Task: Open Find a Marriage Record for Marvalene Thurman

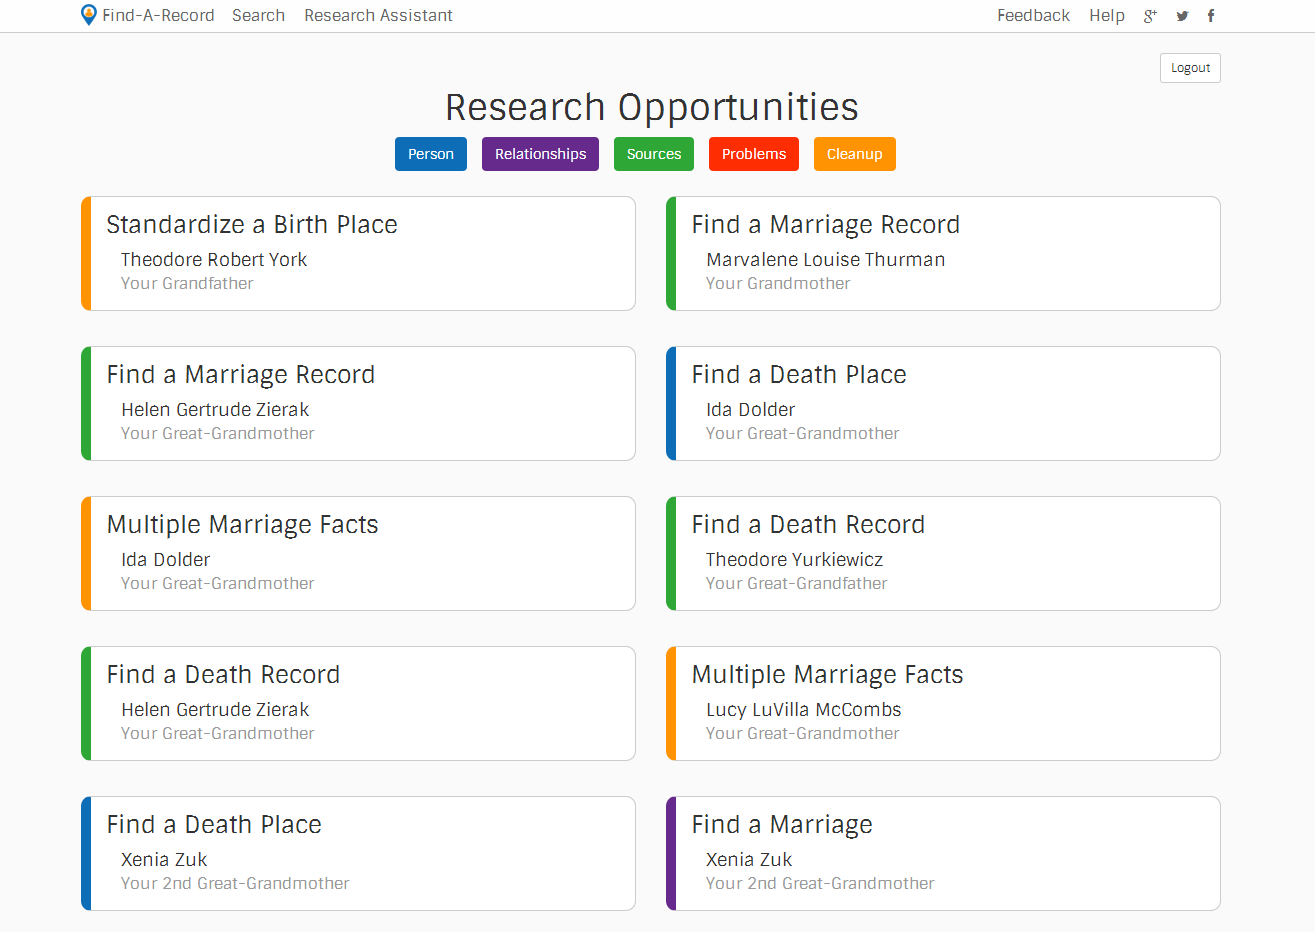Action: [x=943, y=253]
